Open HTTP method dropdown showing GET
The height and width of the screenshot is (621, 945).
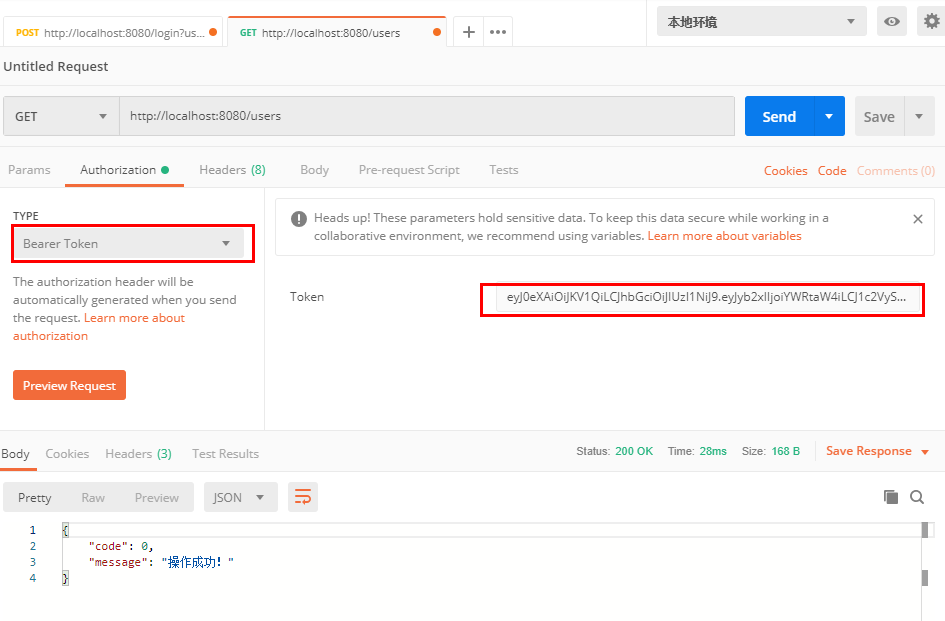(x=61, y=116)
